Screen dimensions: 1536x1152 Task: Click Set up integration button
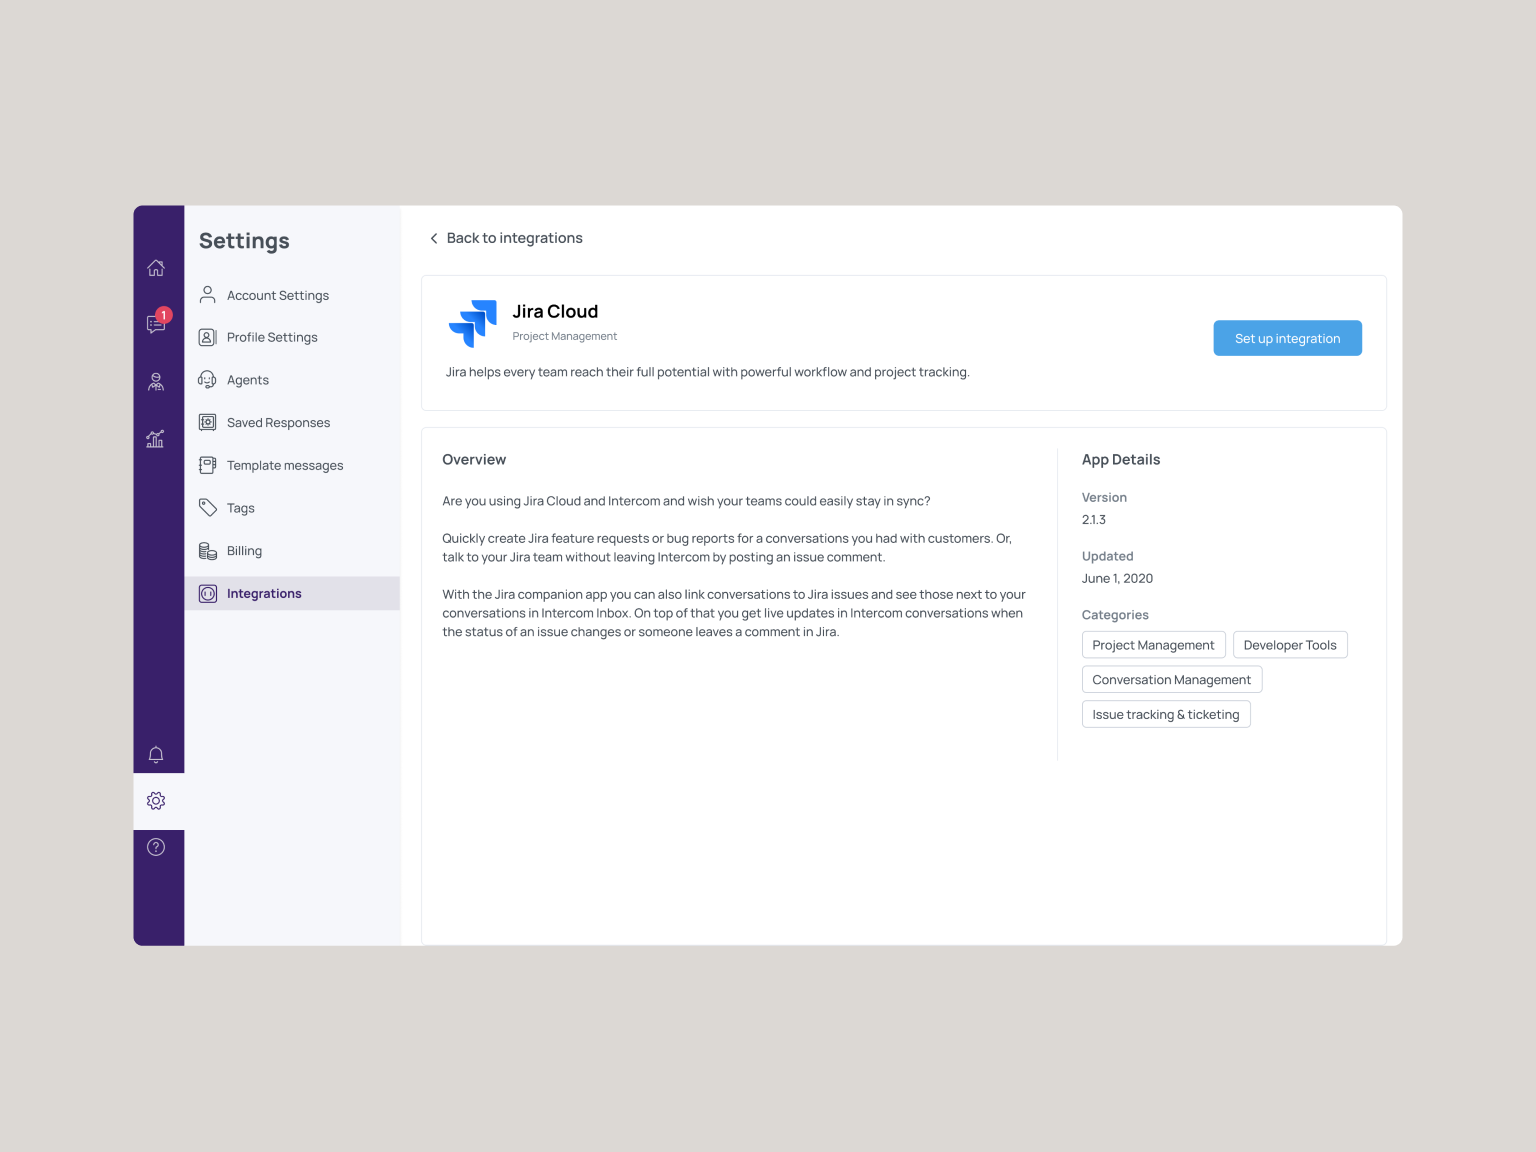[x=1287, y=338]
